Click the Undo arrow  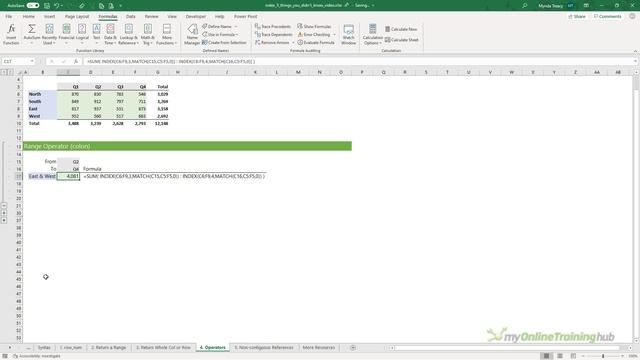57,5
